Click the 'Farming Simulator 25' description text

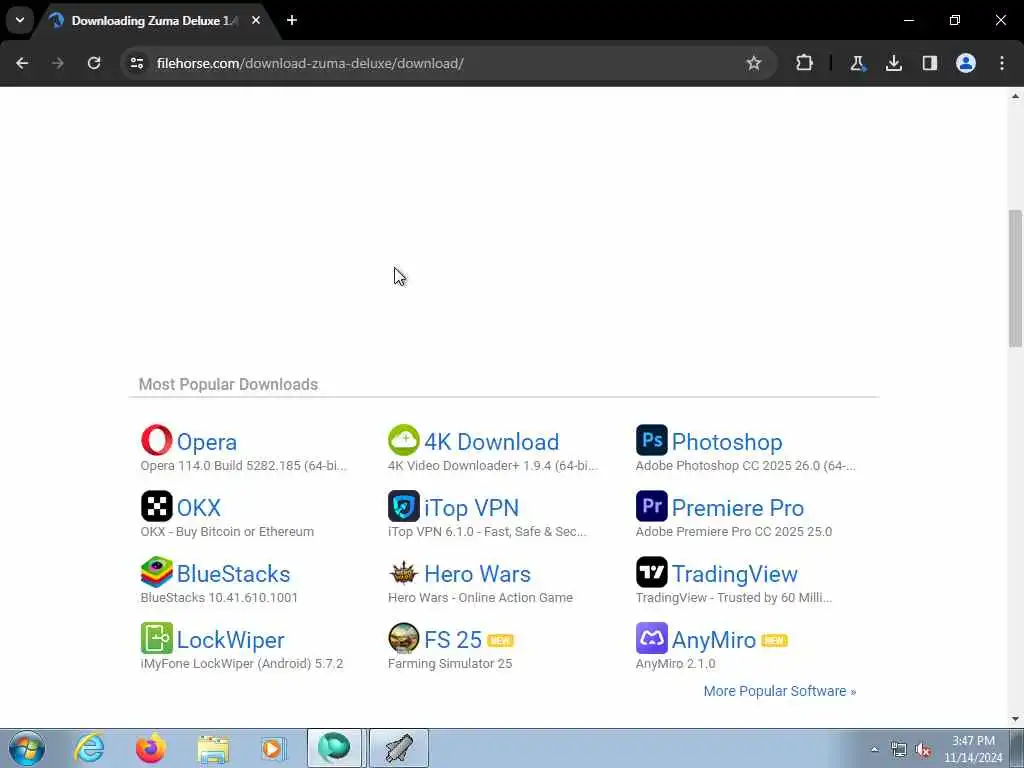[x=449, y=664]
